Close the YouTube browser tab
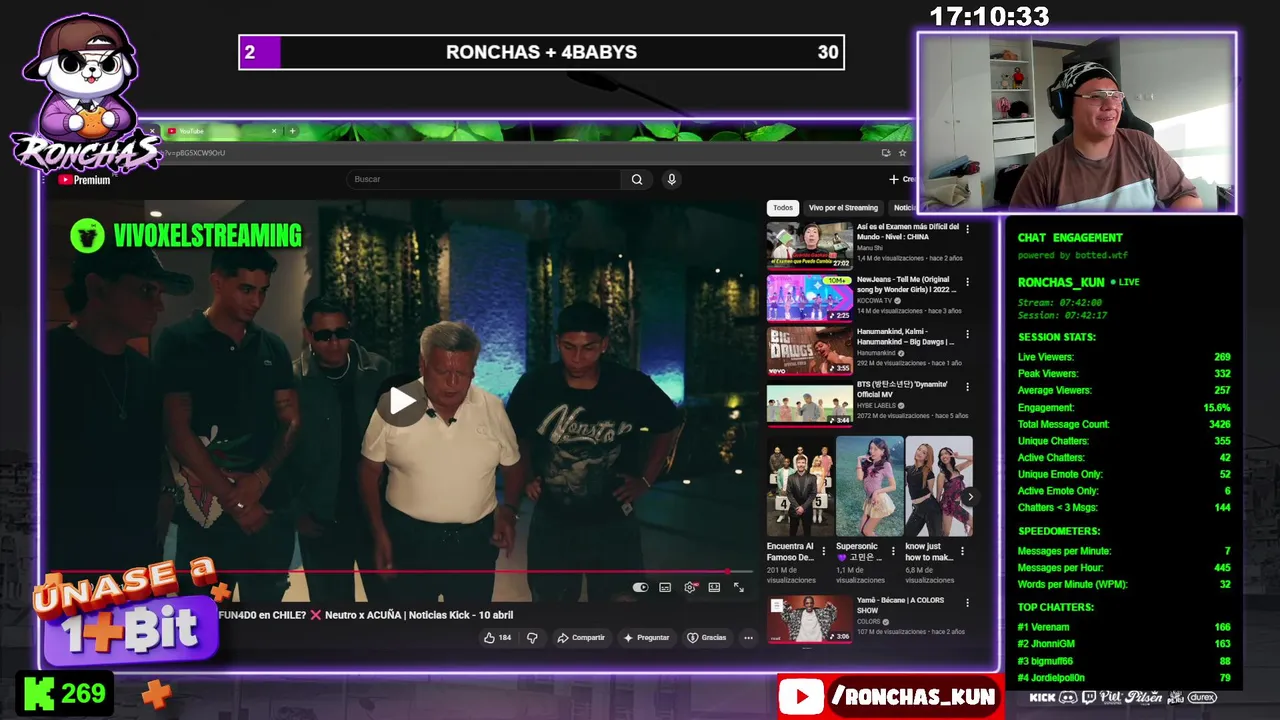 point(274,131)
